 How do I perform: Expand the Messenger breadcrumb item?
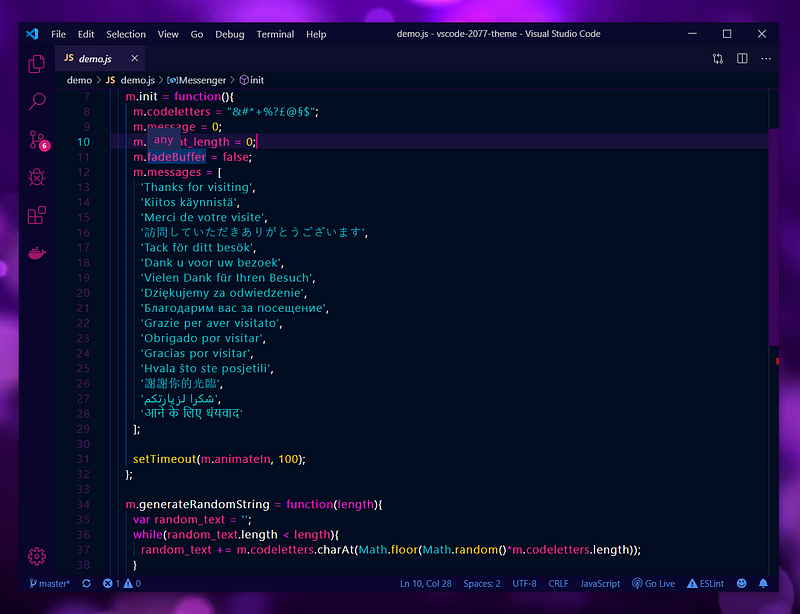coord(196,80)
